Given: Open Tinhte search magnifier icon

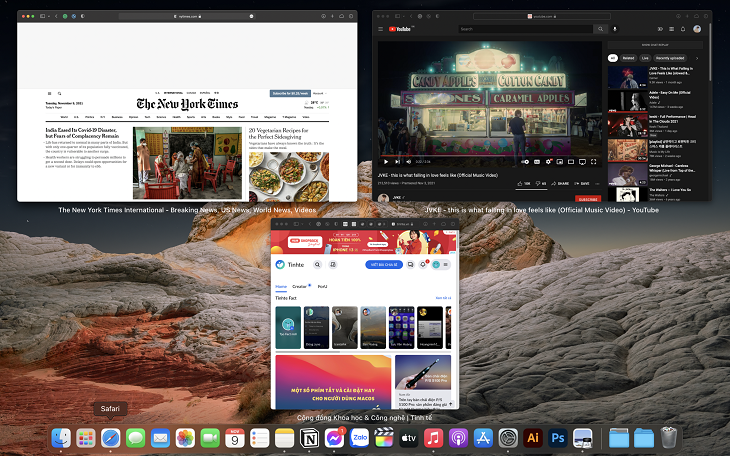Looking at the screenshot, I should [x=318, y=265].
